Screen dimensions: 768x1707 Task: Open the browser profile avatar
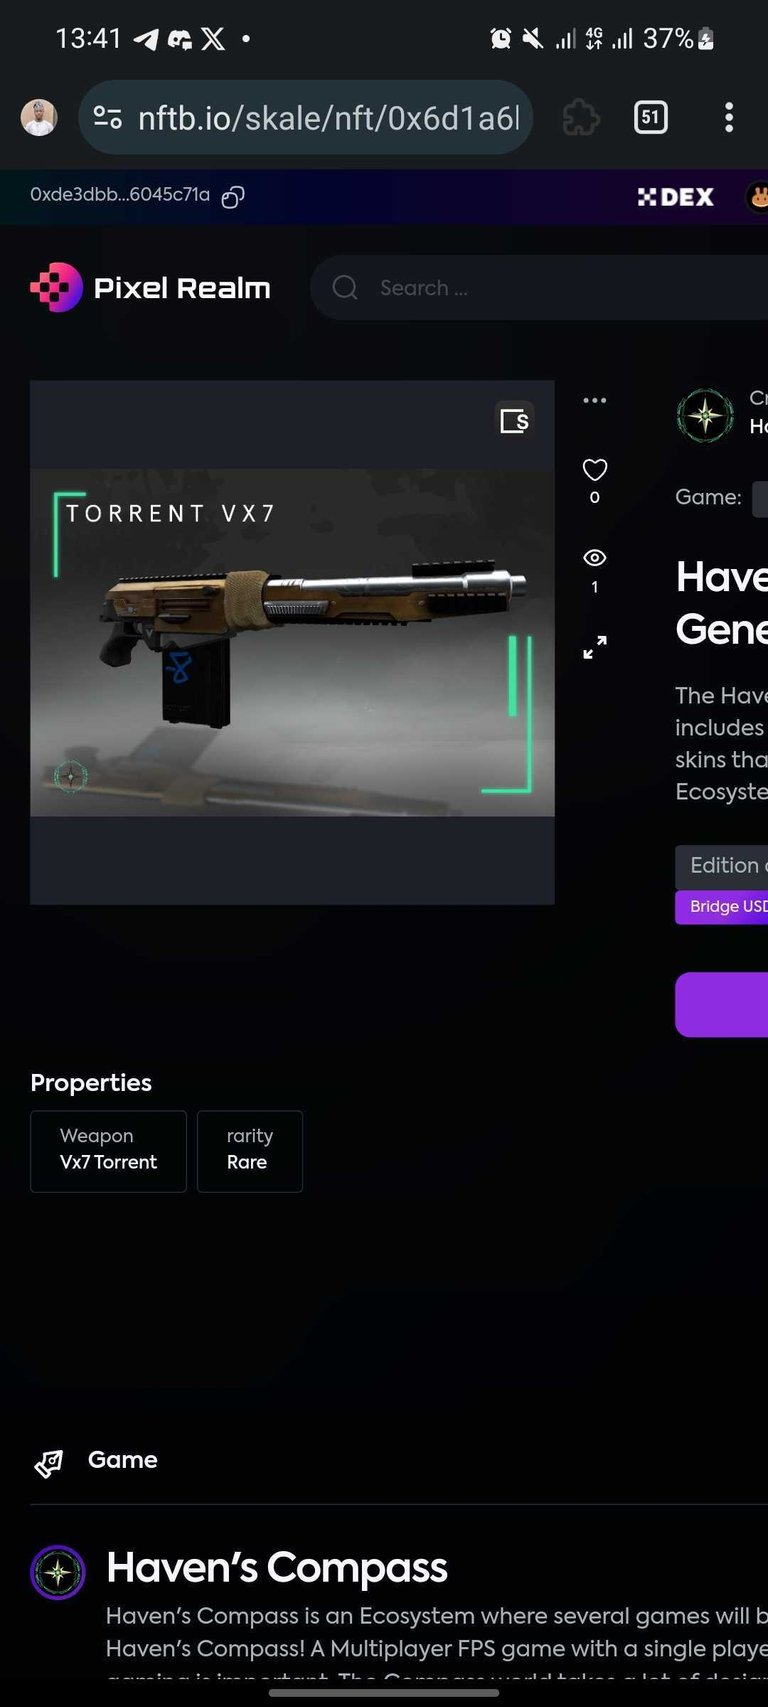[39, 118]
